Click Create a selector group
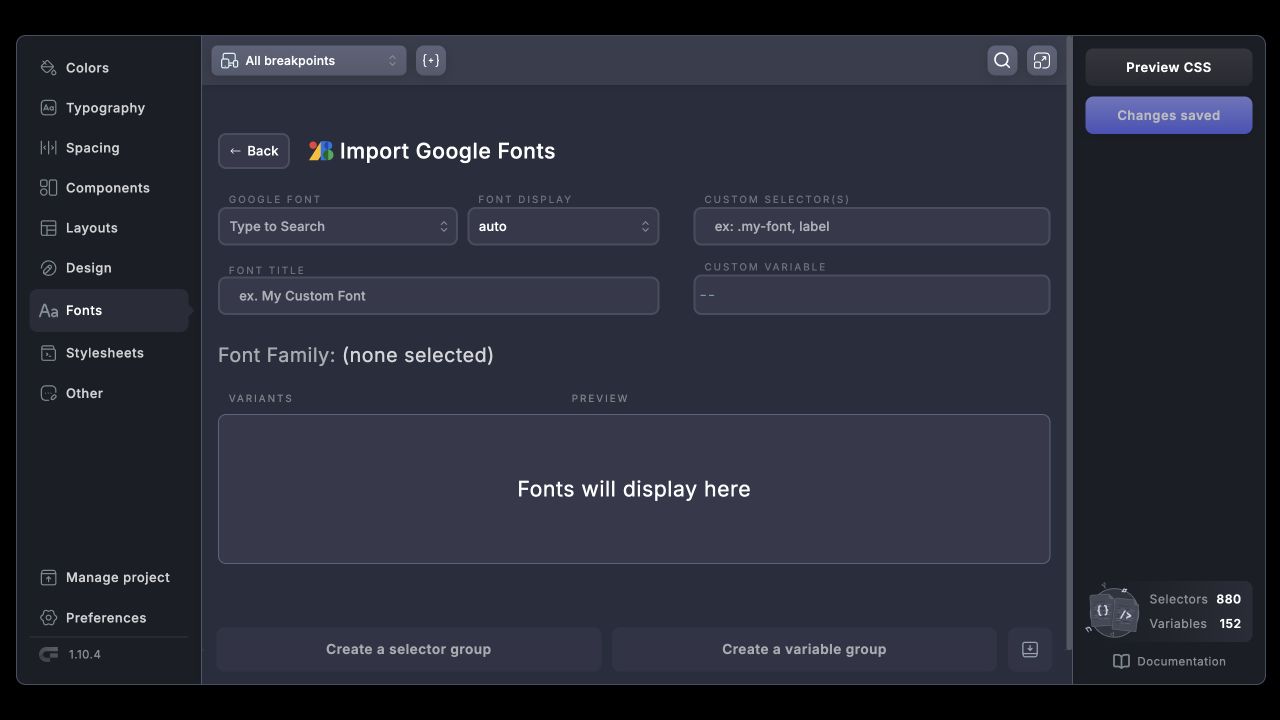The width and height of the screenshot is (1280, 720). point(408,649)
